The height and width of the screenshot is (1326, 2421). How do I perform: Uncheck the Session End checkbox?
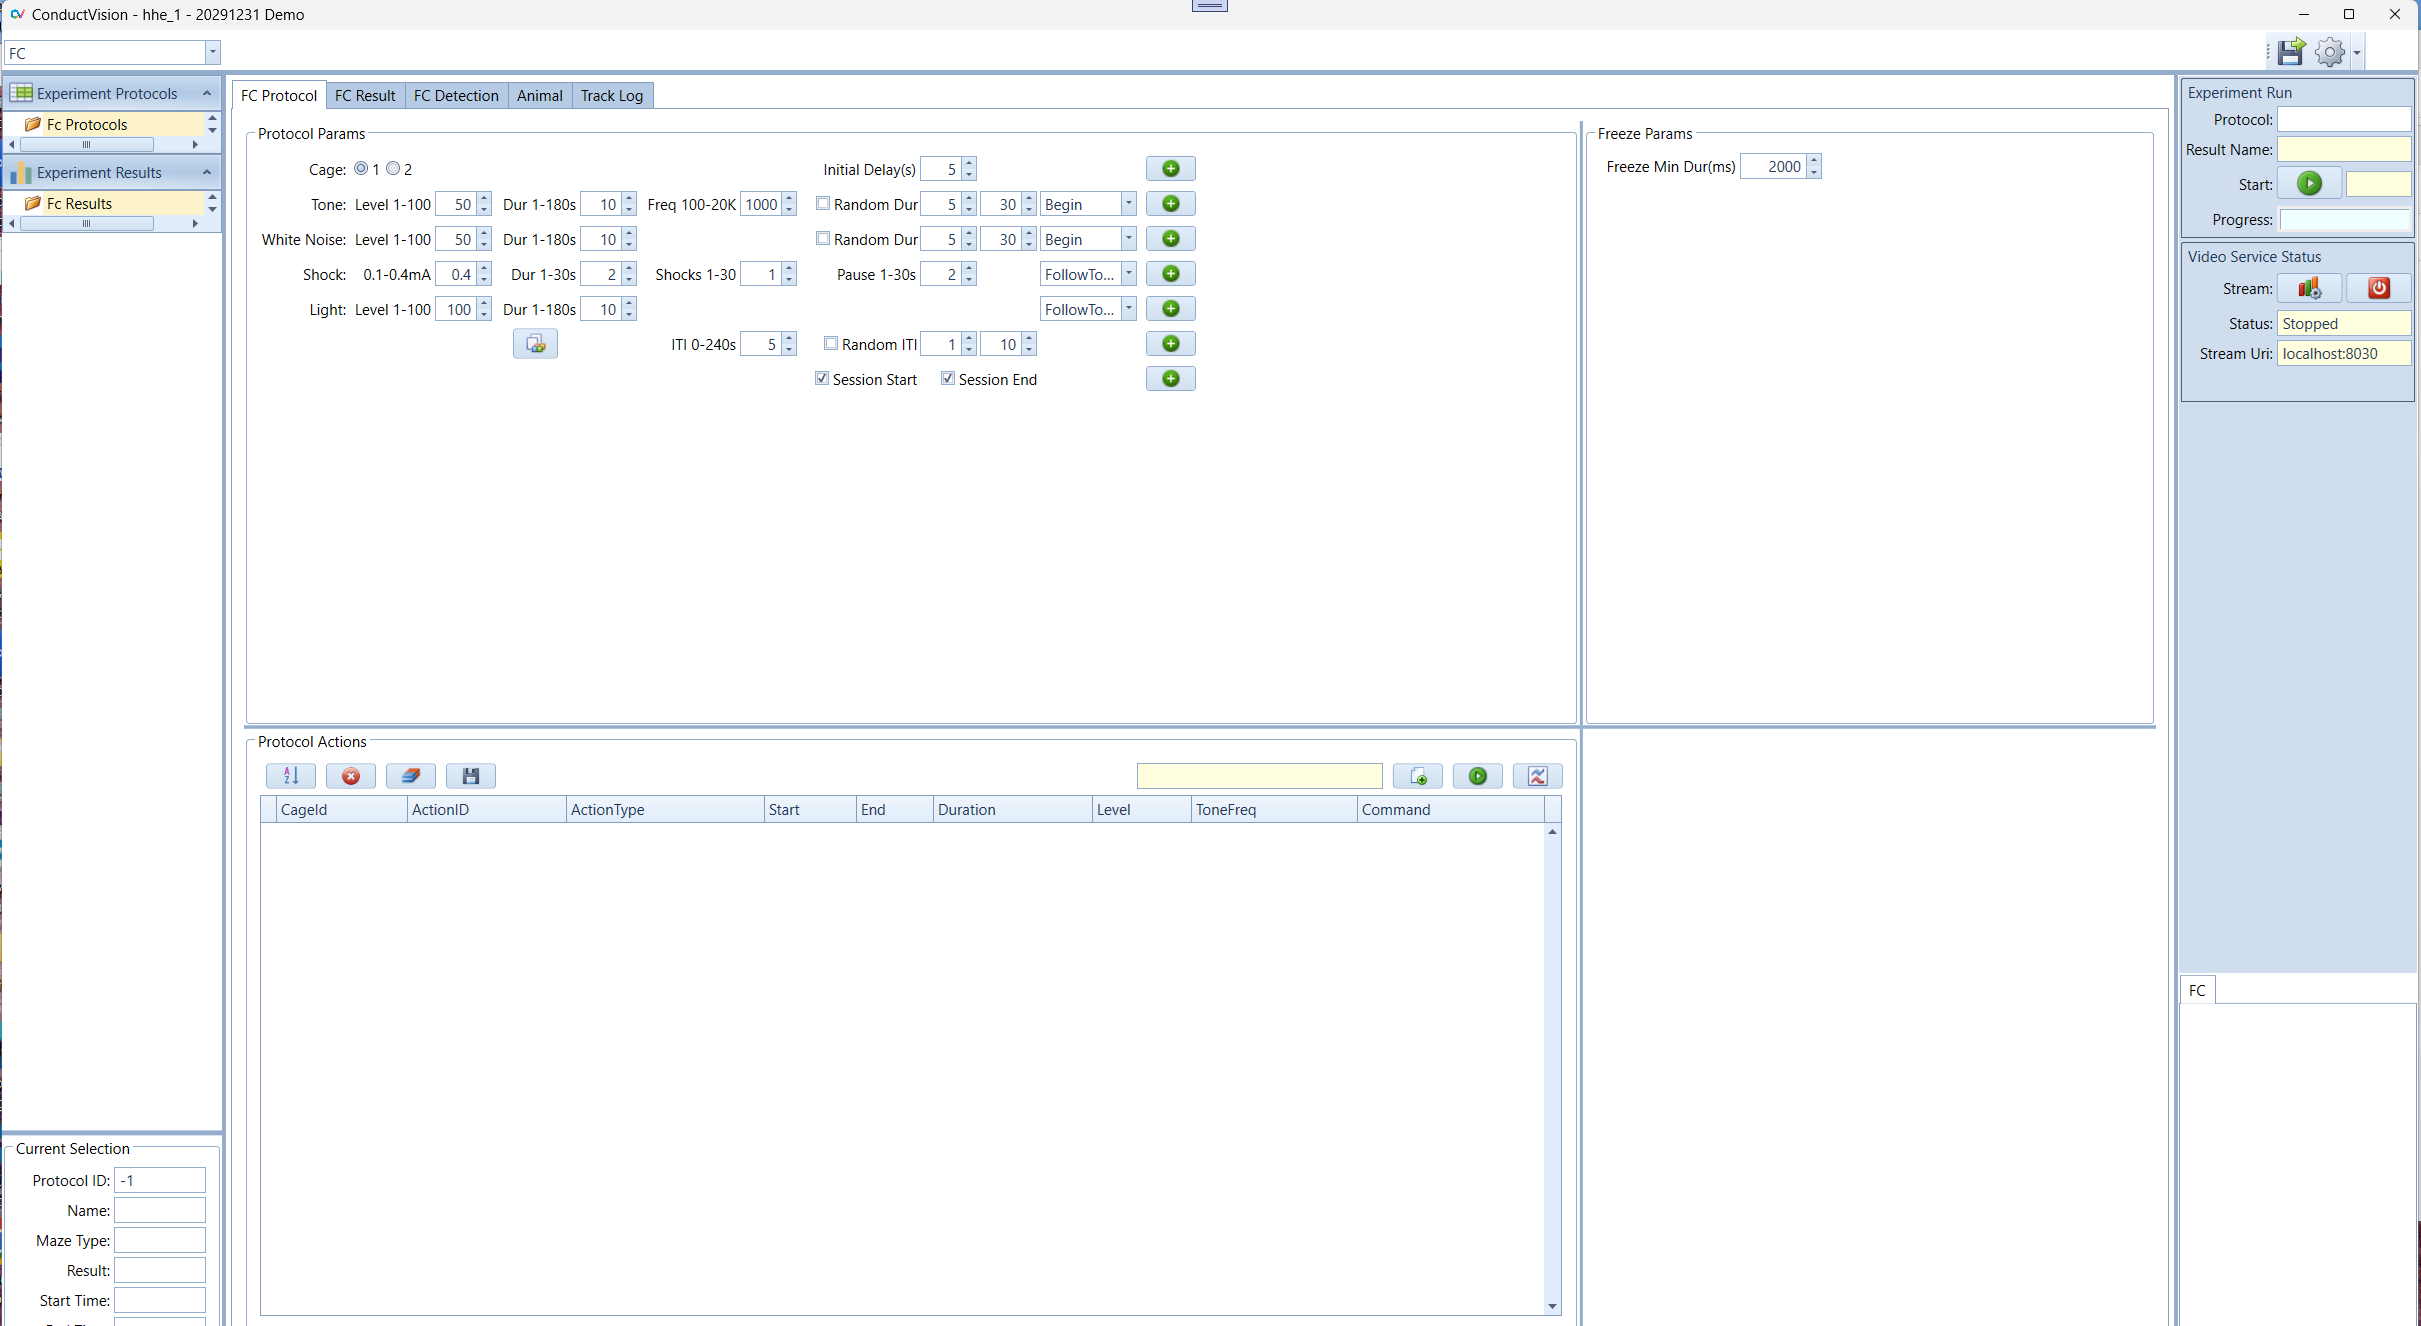tap(948, 379)
